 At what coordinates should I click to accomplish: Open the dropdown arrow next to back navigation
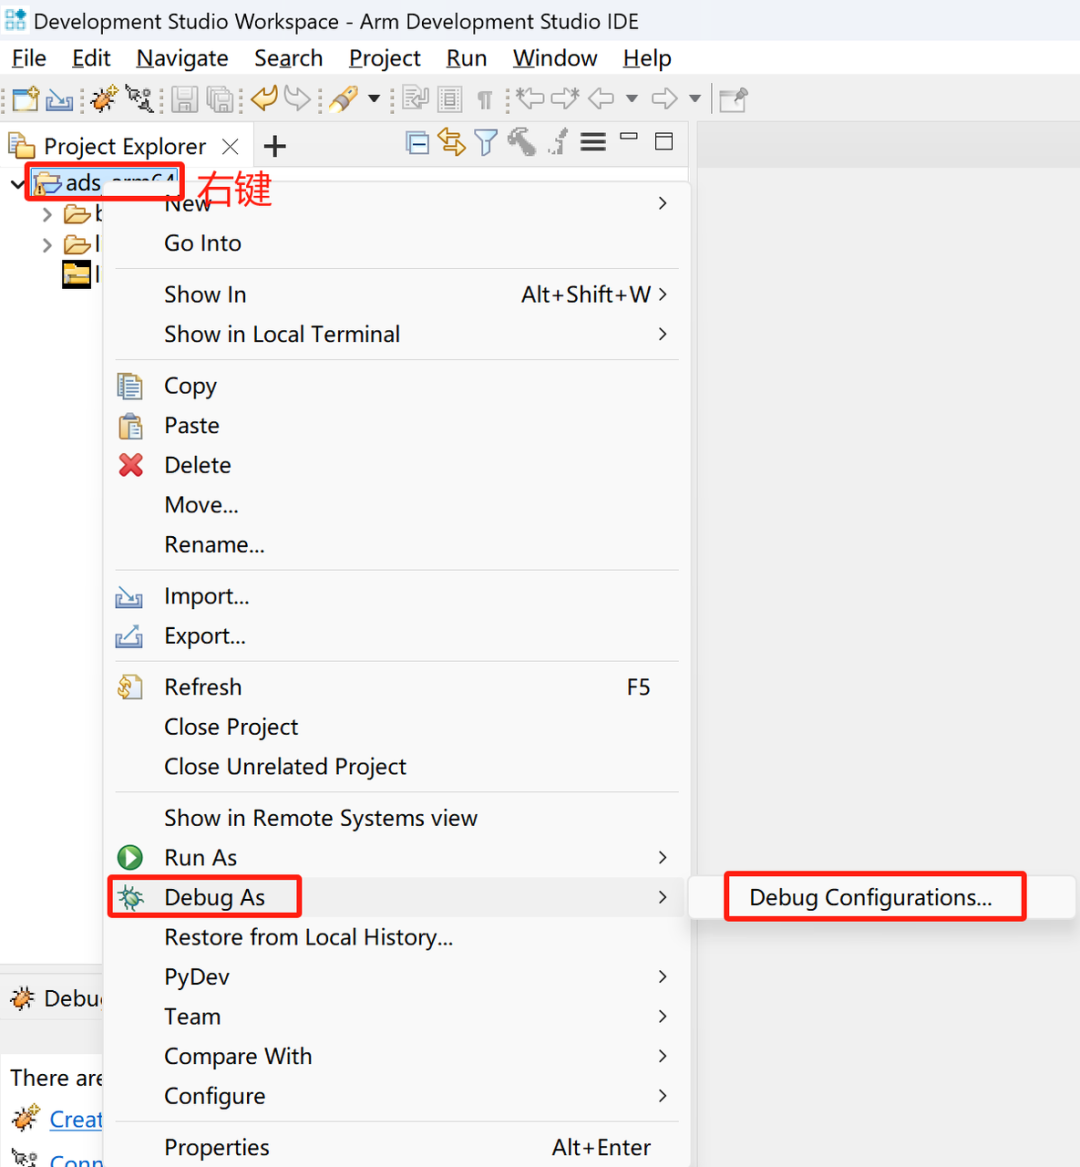[631, 99]
